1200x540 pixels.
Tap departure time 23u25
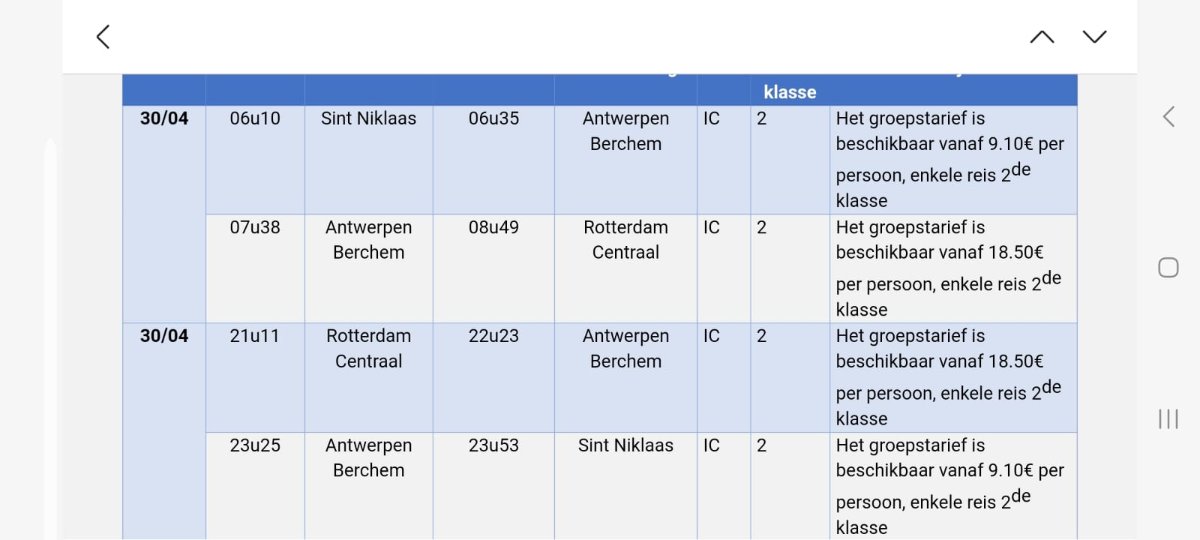[255, 446]
